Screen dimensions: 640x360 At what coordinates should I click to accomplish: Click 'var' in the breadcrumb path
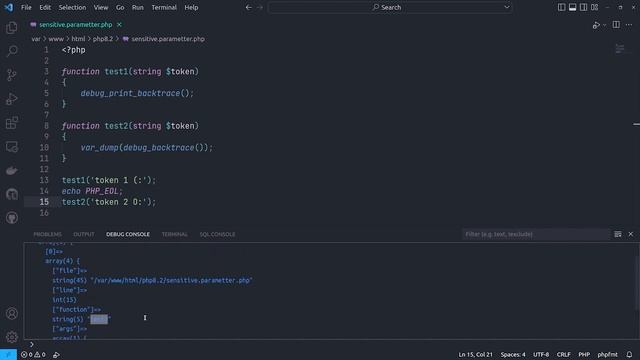point(36,39)
